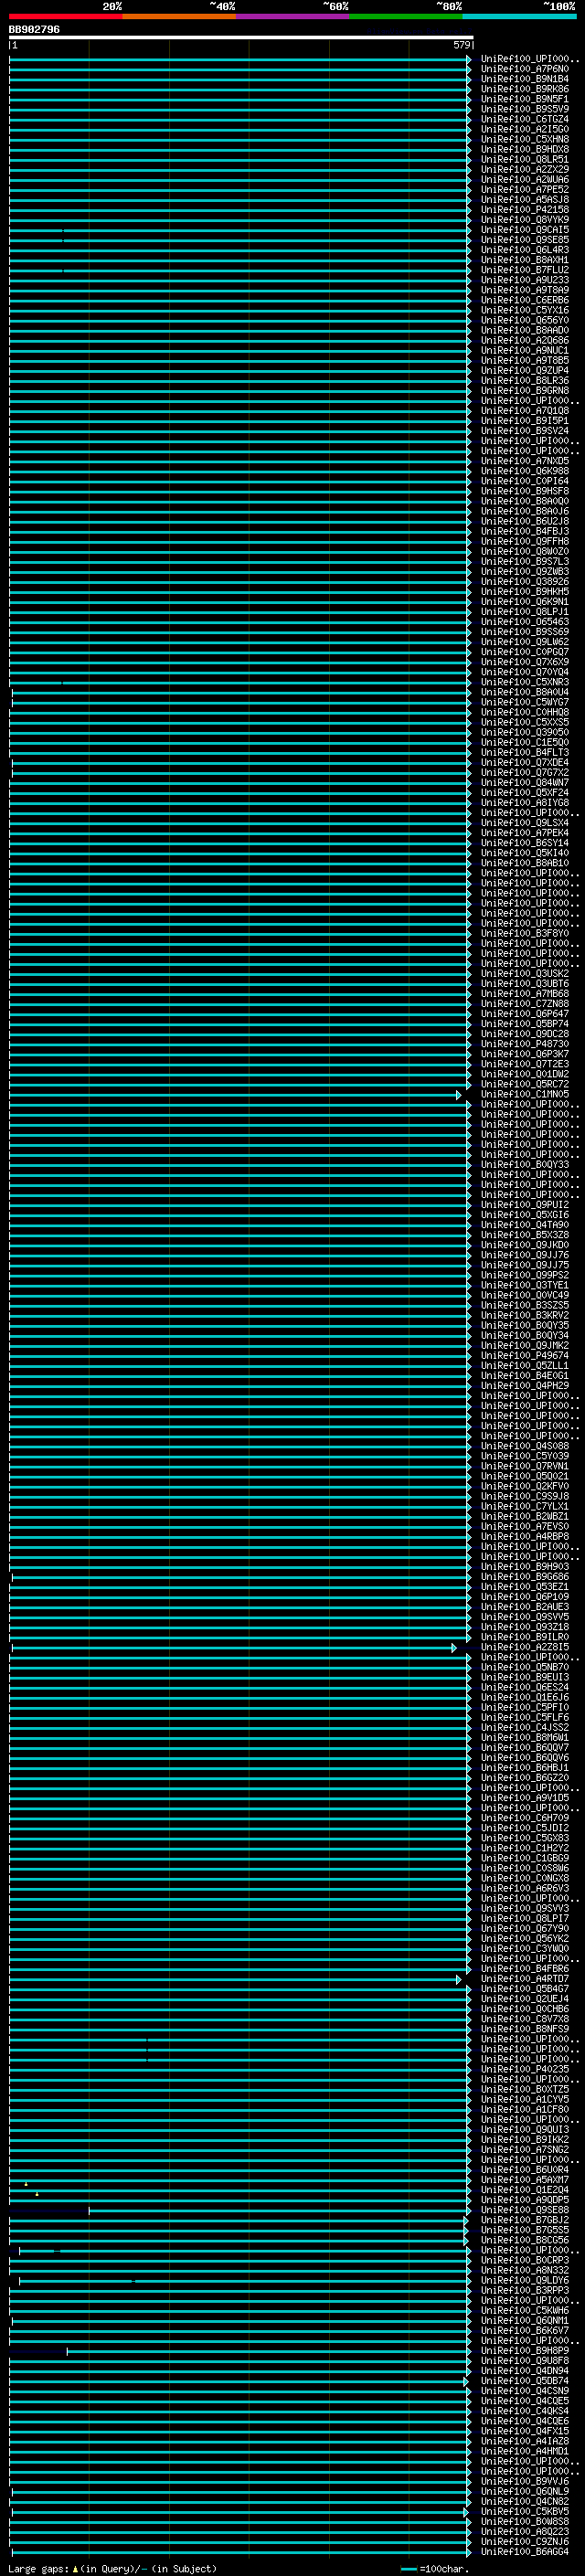Select hit label UniRef100_Q656Y0
Image resolution: width=585 pixels, height=2576 pixels.
pyautogui.click(x=525, y=320)
